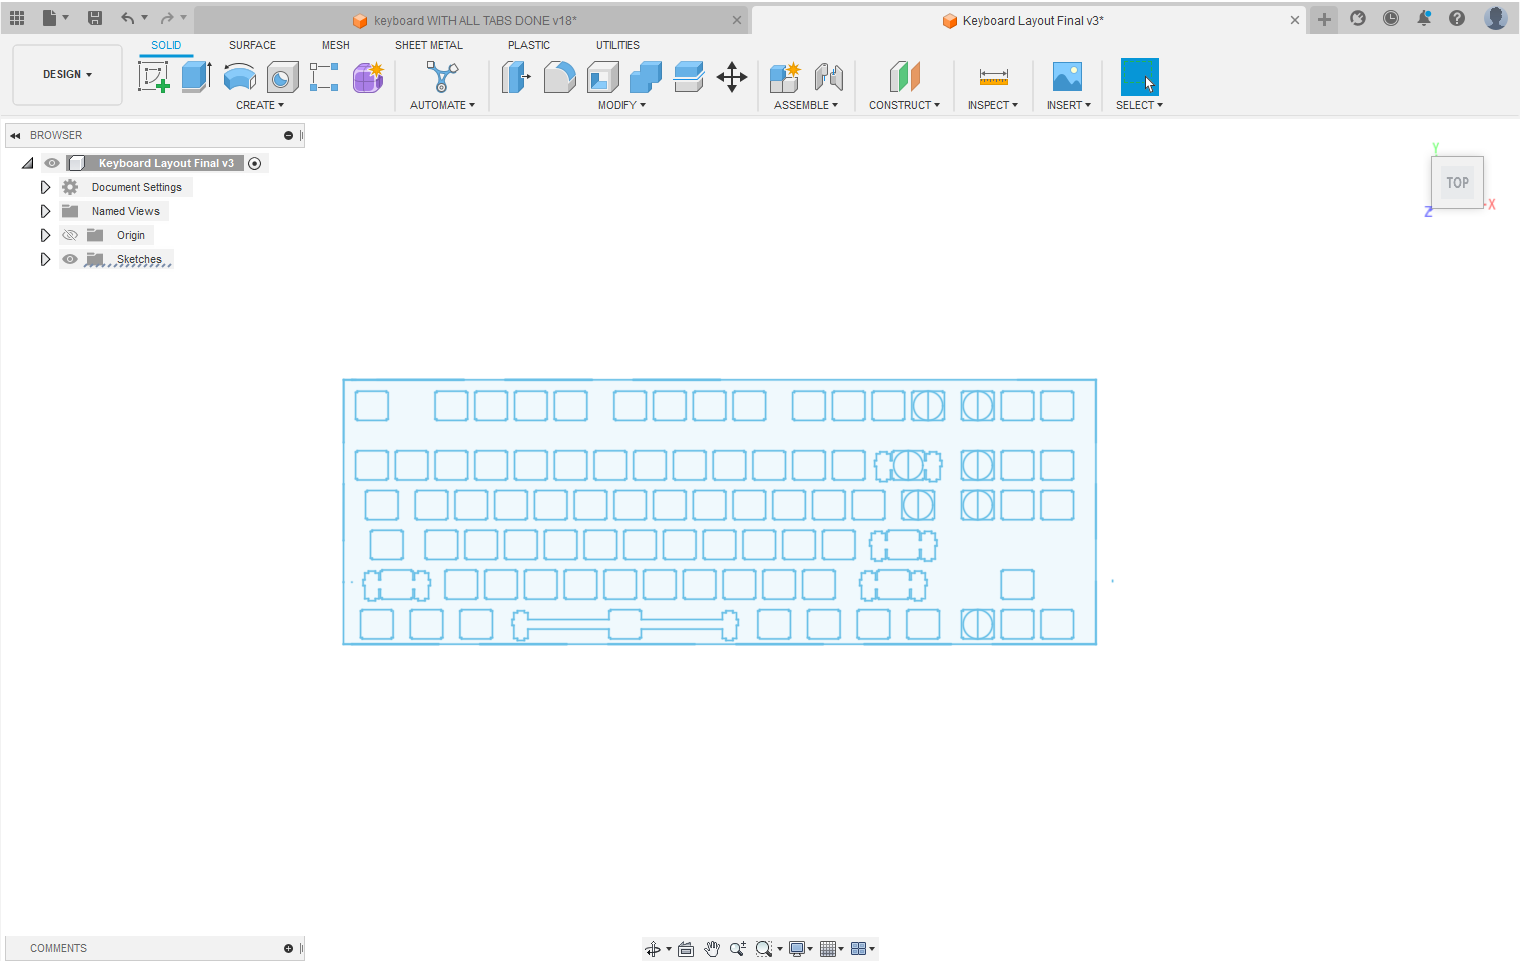This screenshot has height=961, width=1520.
Task: Activate the Pan hand tool
Action: [712, 949]
